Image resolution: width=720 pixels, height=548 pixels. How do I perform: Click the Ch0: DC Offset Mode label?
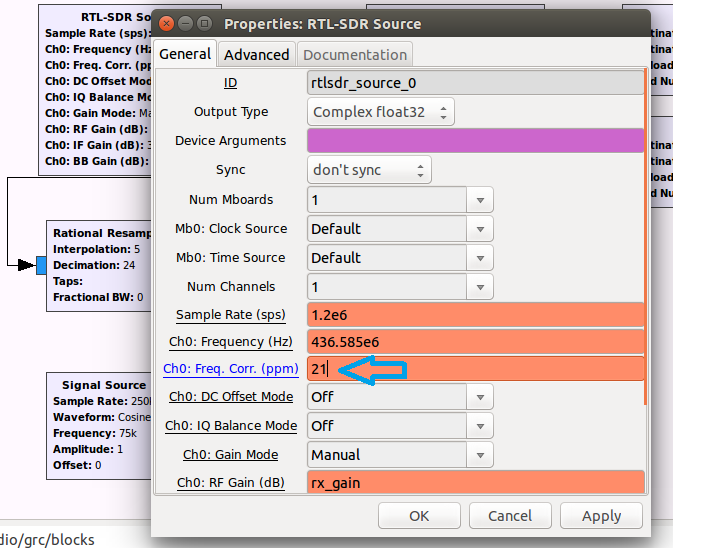tap(231, 396)
